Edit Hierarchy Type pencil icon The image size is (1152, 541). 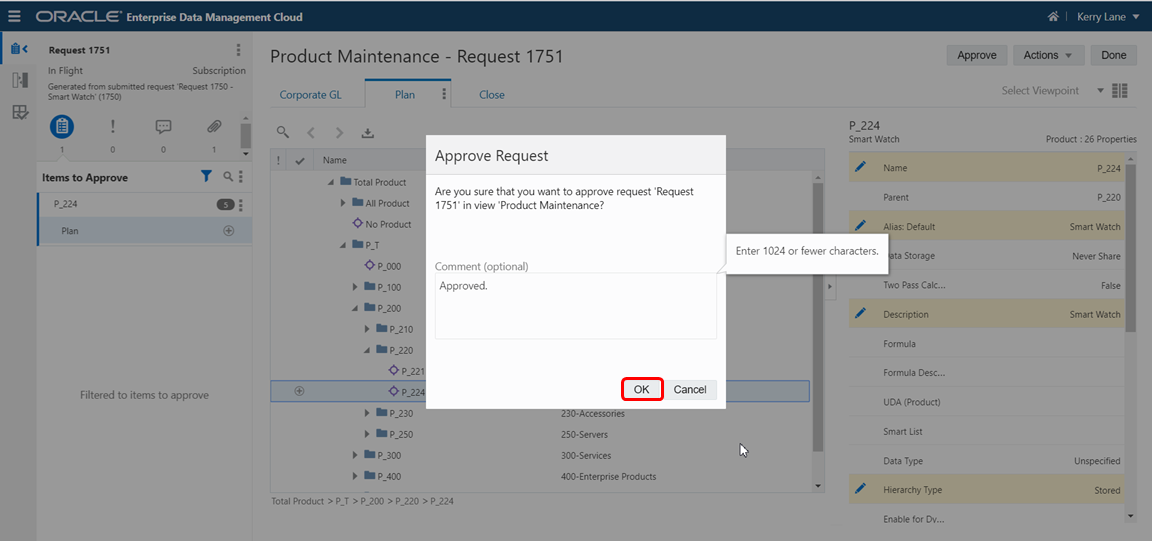click(861, 490)
